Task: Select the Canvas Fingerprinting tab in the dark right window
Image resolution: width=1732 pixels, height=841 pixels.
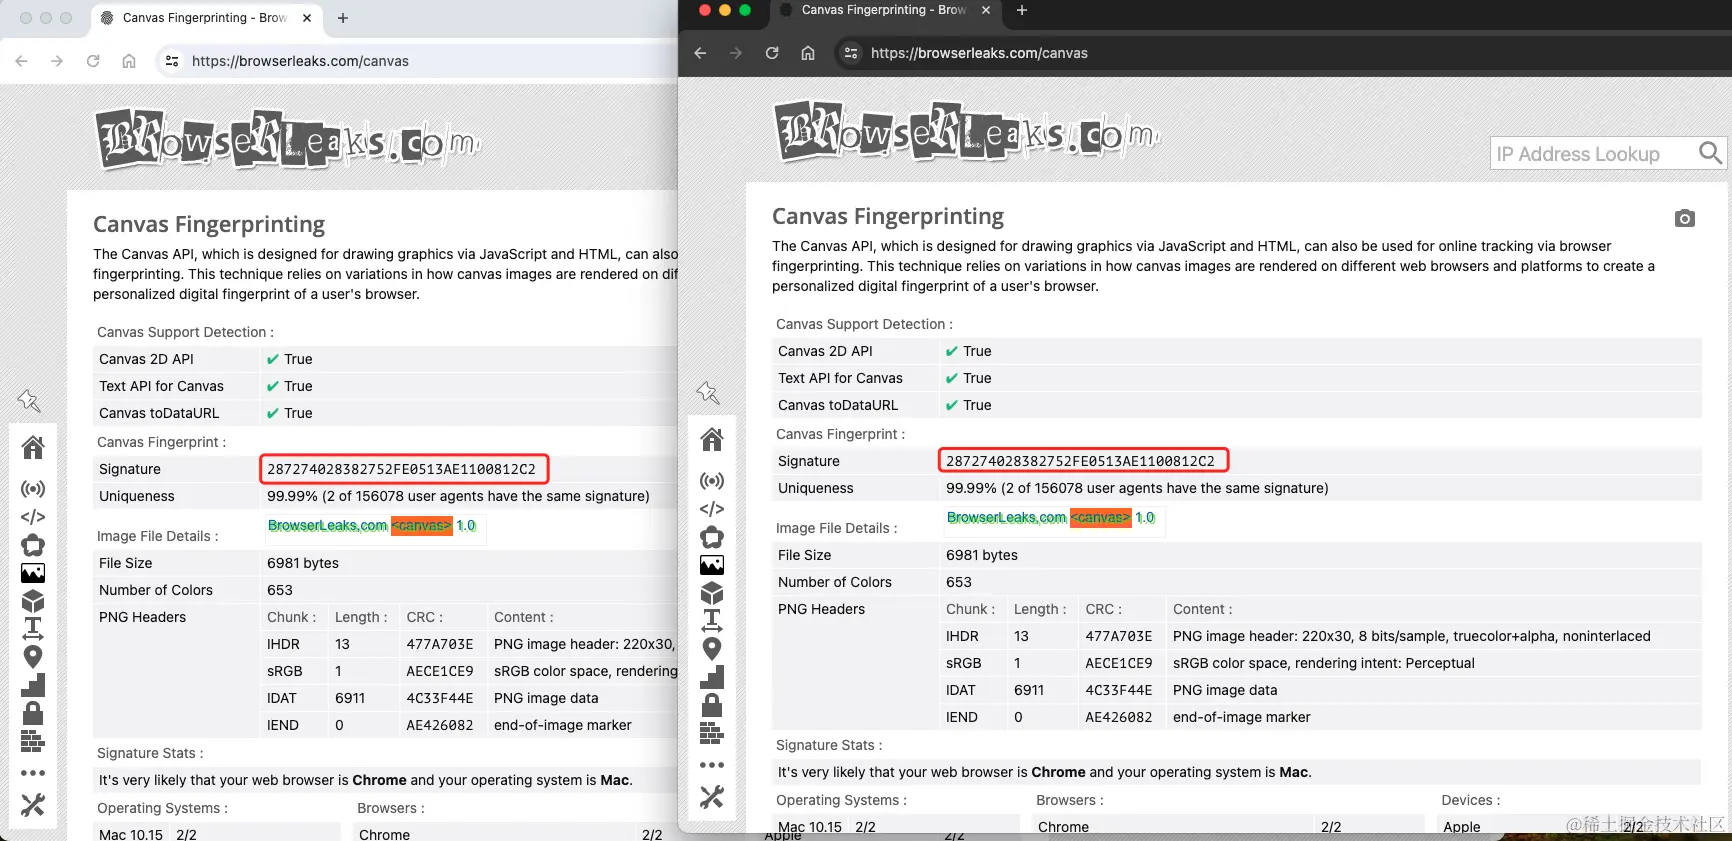Action: 884,10
